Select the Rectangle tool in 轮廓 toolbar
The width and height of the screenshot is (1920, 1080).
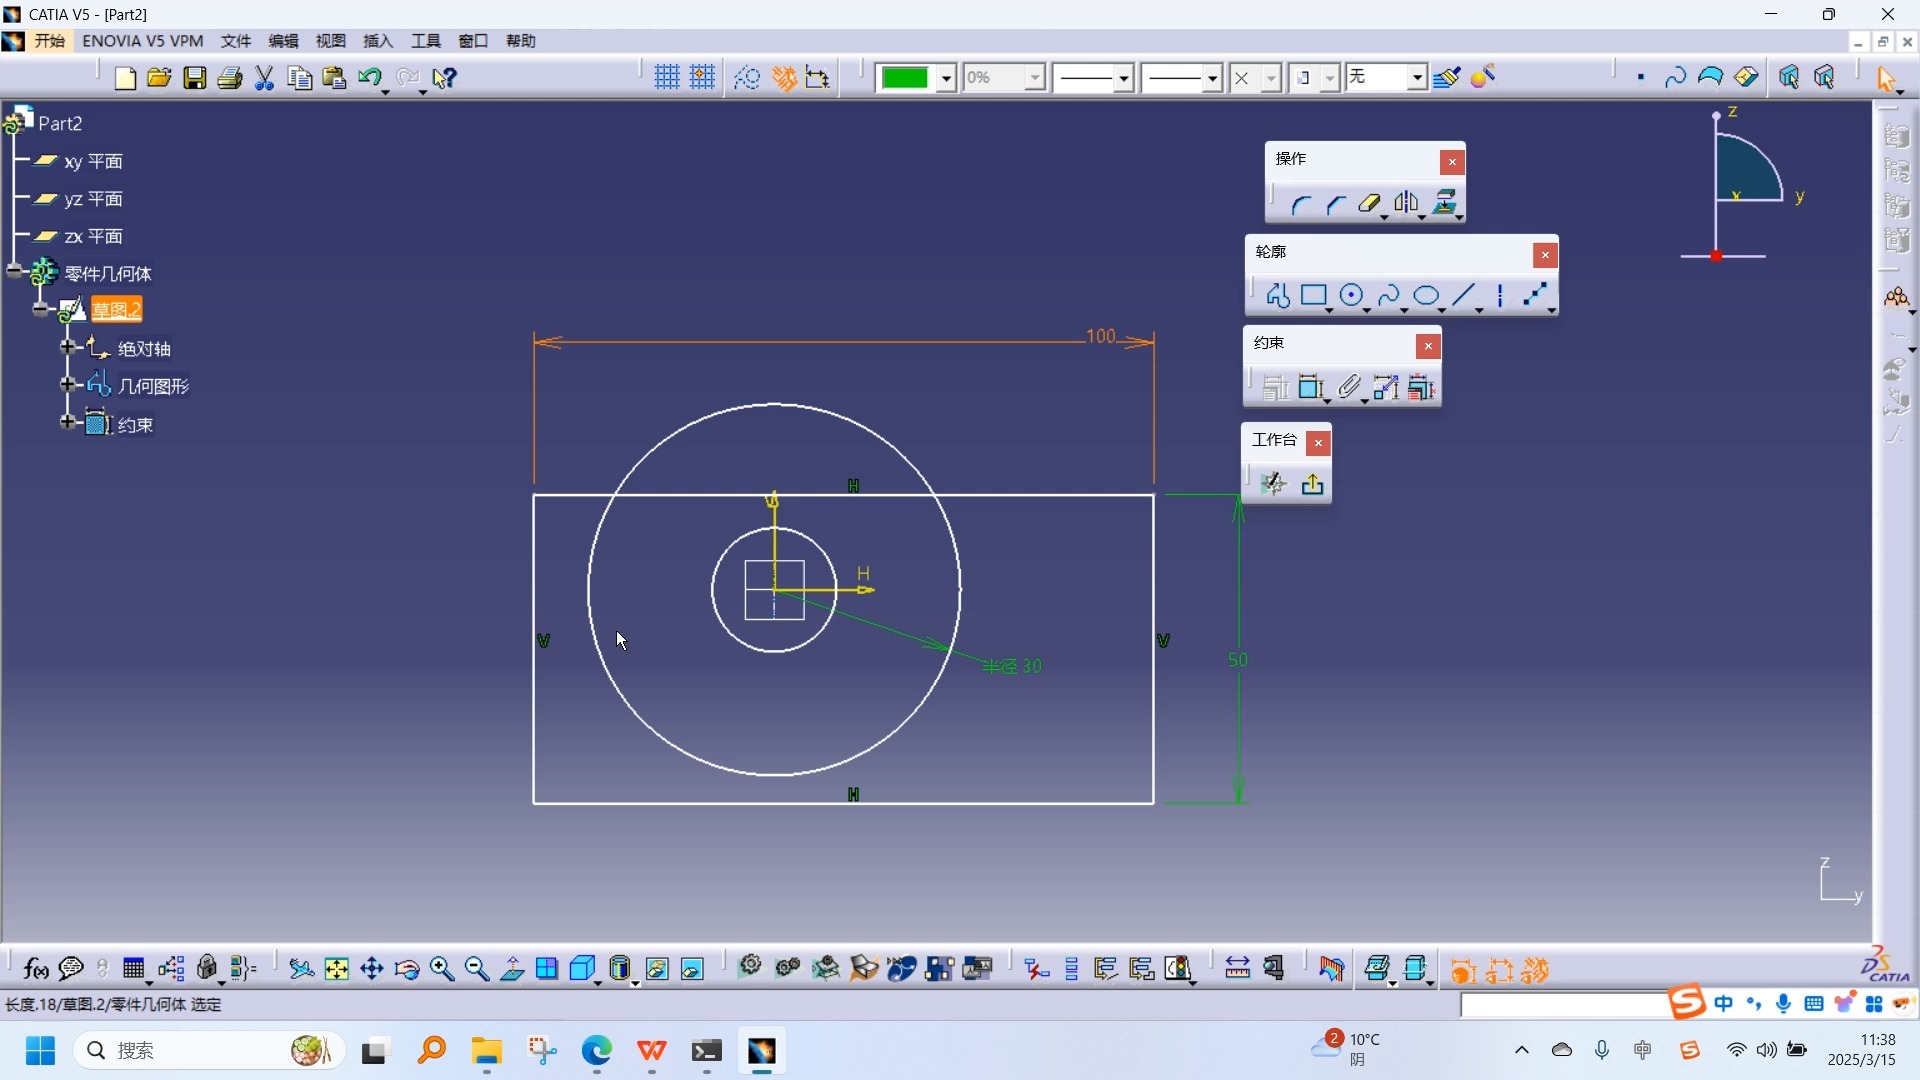click(x=1314, y=296)
